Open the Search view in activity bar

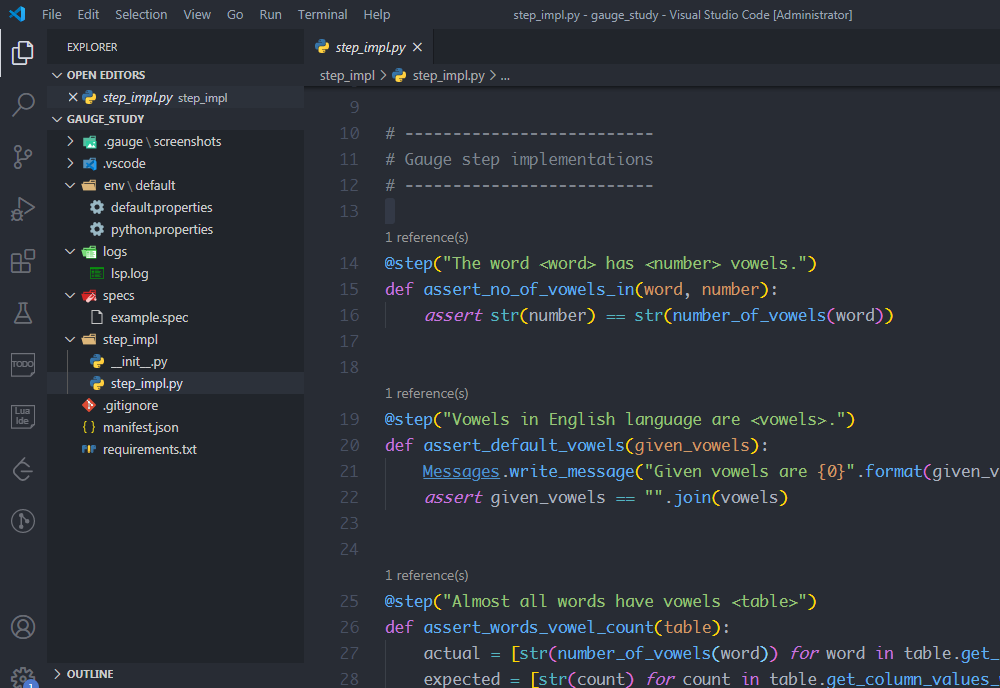23,105
